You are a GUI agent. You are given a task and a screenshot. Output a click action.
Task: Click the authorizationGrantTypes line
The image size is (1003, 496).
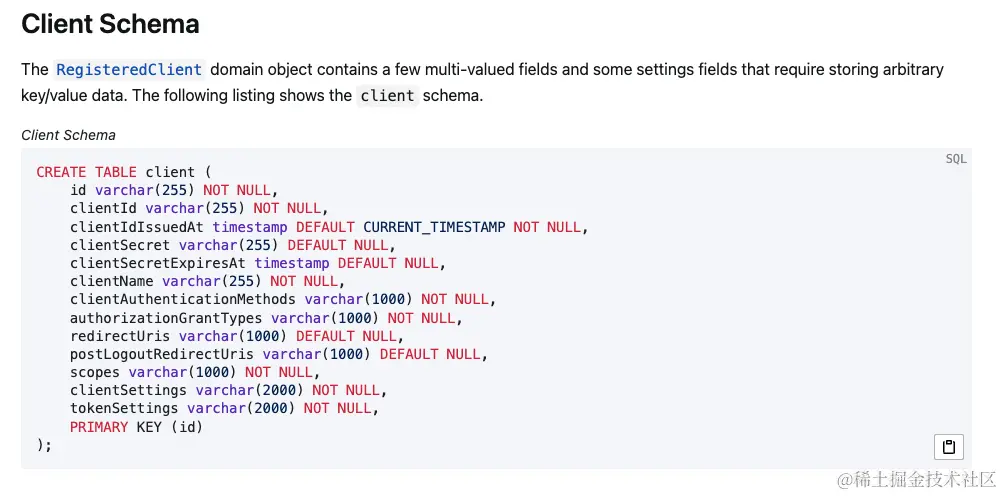266,318
